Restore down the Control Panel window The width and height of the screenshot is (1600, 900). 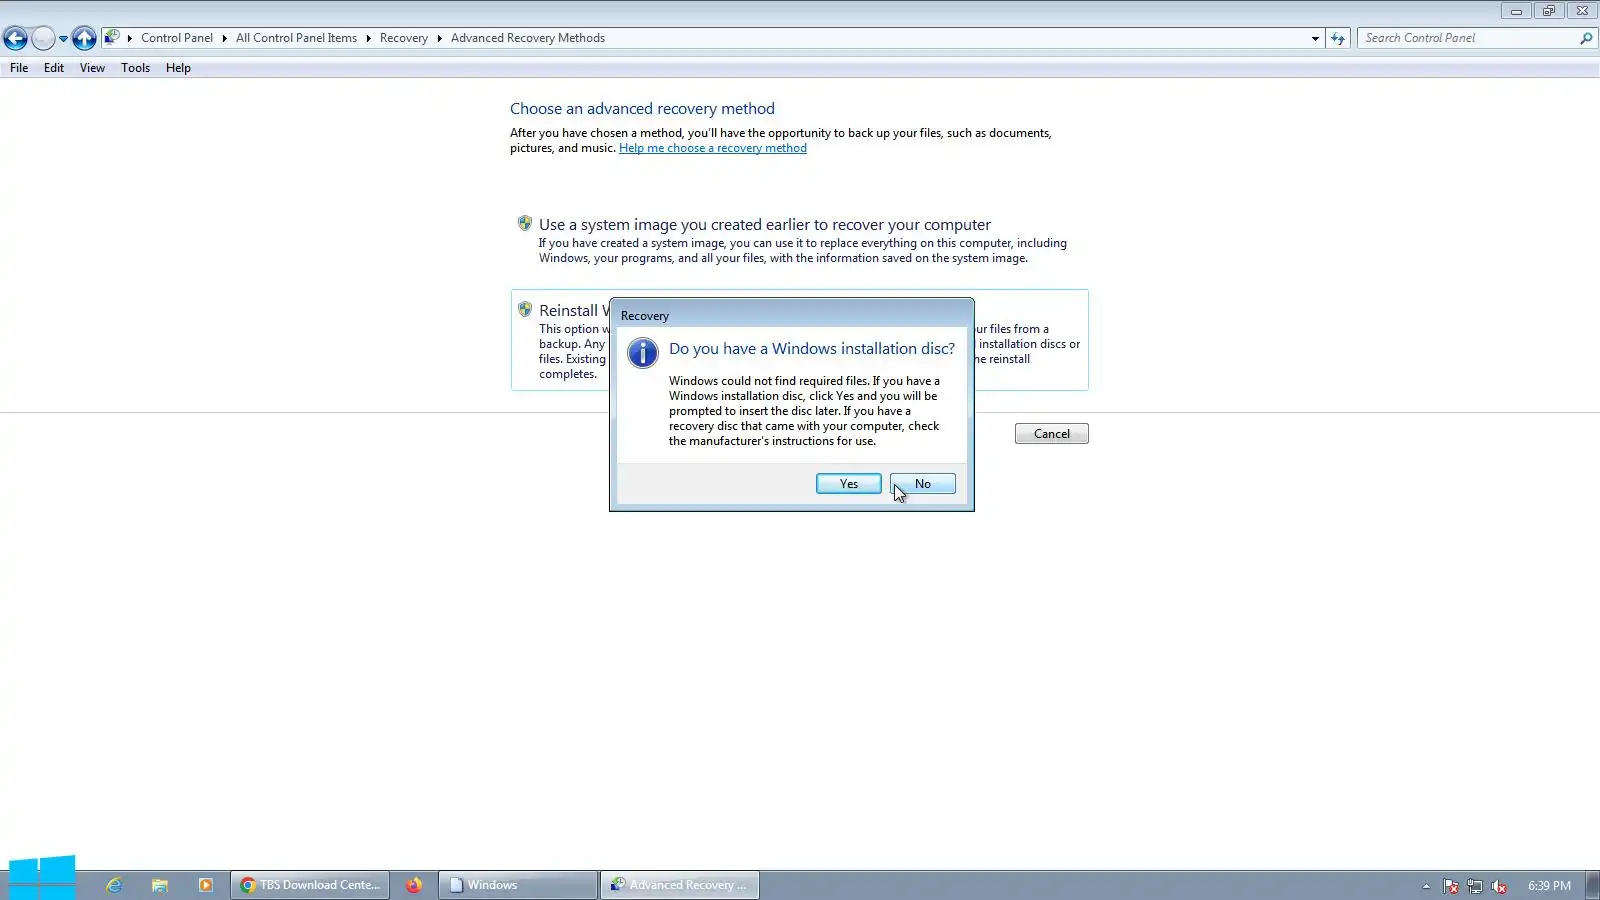point(1548,11)
